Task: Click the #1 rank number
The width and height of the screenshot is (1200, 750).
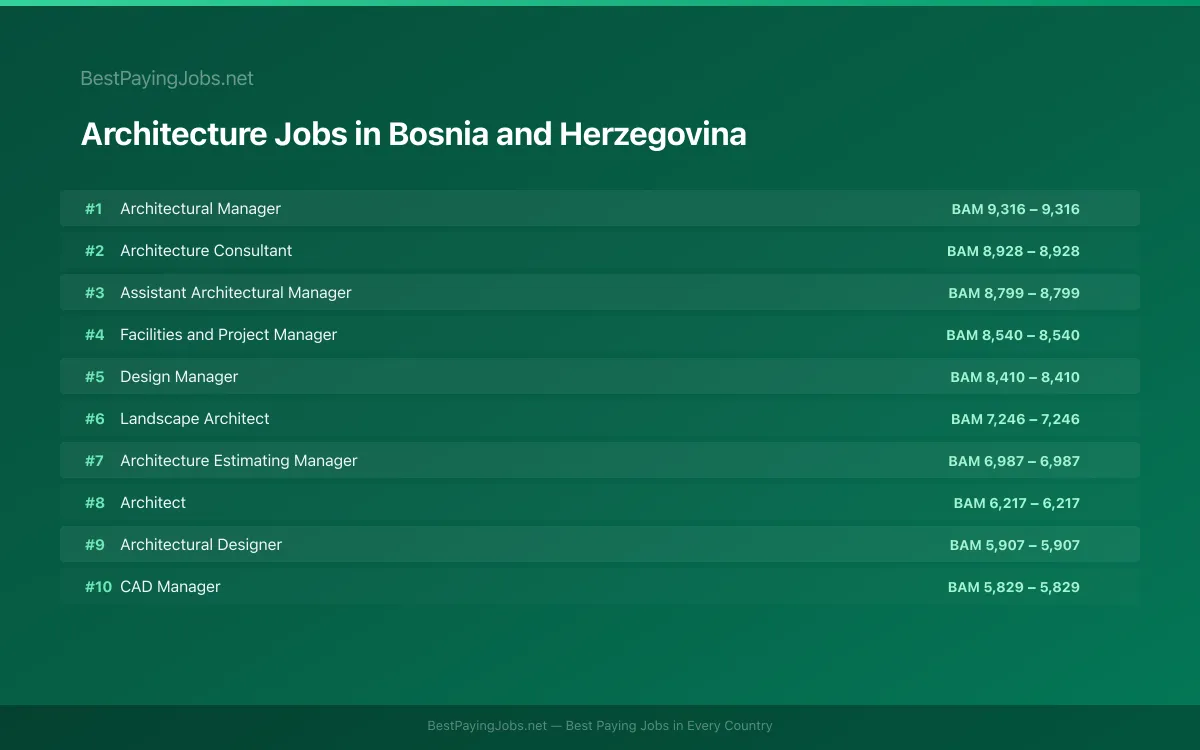Action: click(x=94, y=209)
